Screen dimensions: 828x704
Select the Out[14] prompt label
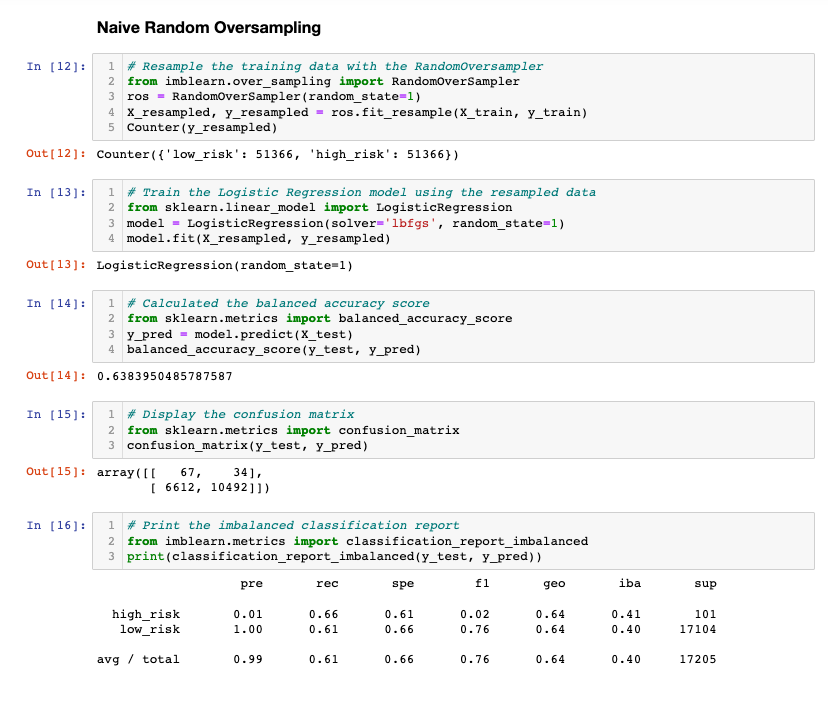pyautogui.click(x=56, y=376)
